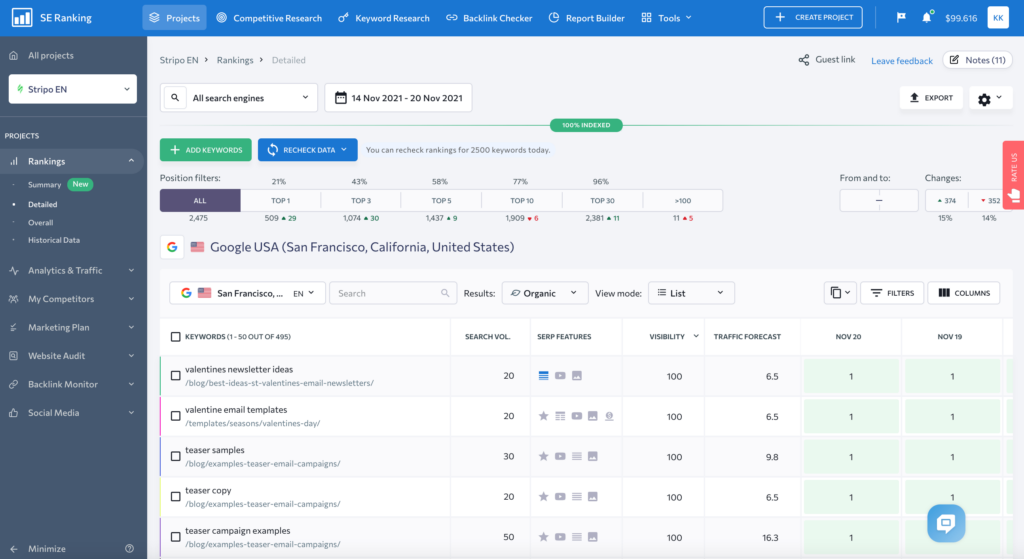The width and height of the screenshot is (1024, 559).
Task: Click the KK user avatar
Action: click(x=998, y=18)
